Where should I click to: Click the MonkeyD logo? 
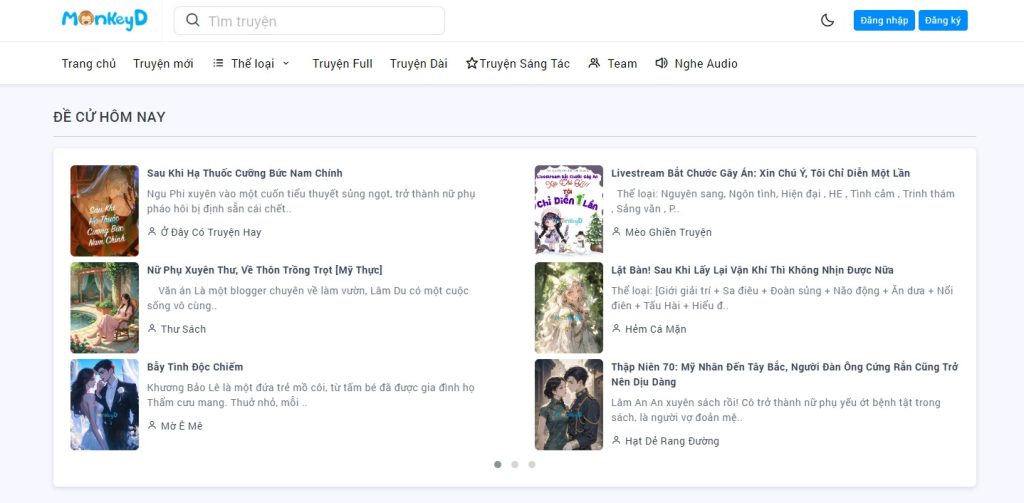point(104,20)
